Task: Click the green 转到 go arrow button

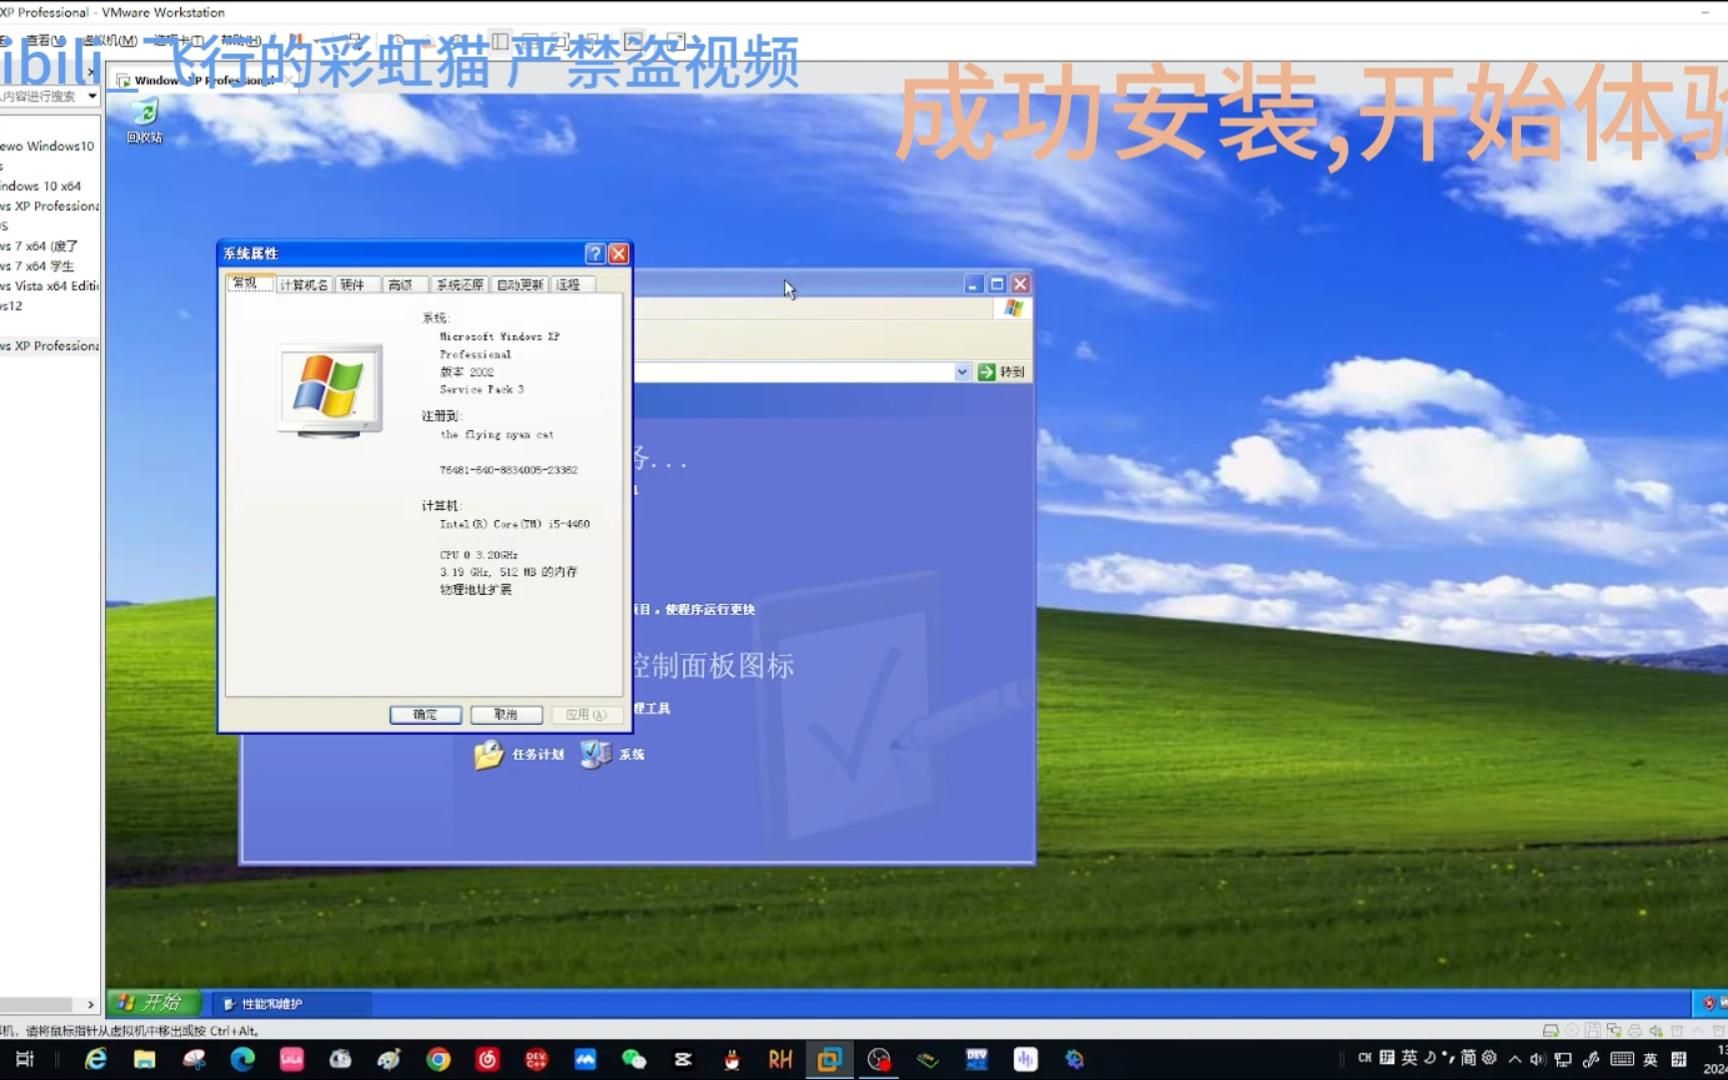Action: (1001, 372)
